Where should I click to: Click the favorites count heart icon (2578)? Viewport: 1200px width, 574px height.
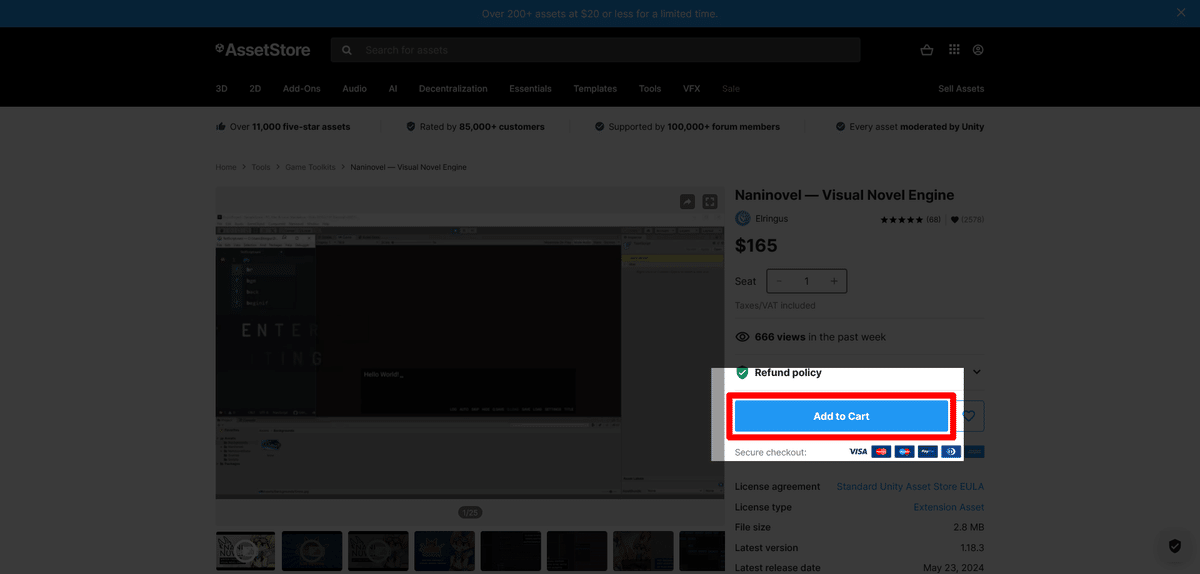(x=955, y=219)
